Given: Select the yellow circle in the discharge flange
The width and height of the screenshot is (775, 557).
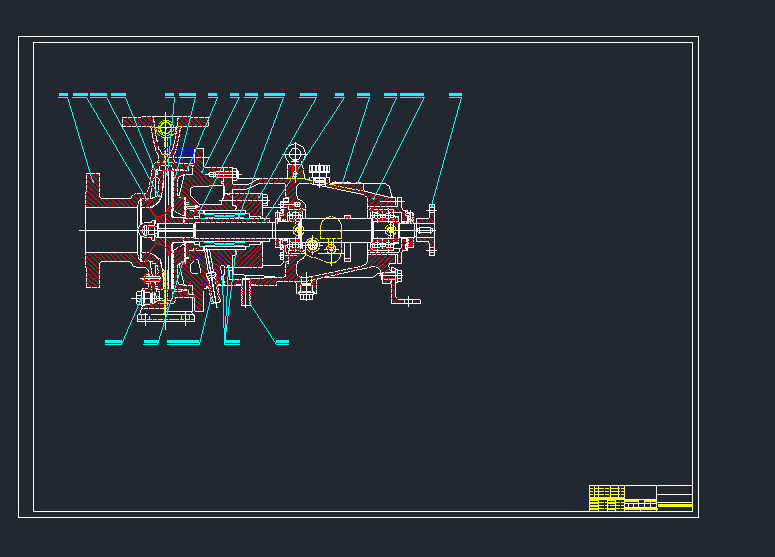Looking at the screenshot, I should click(166, 128).
